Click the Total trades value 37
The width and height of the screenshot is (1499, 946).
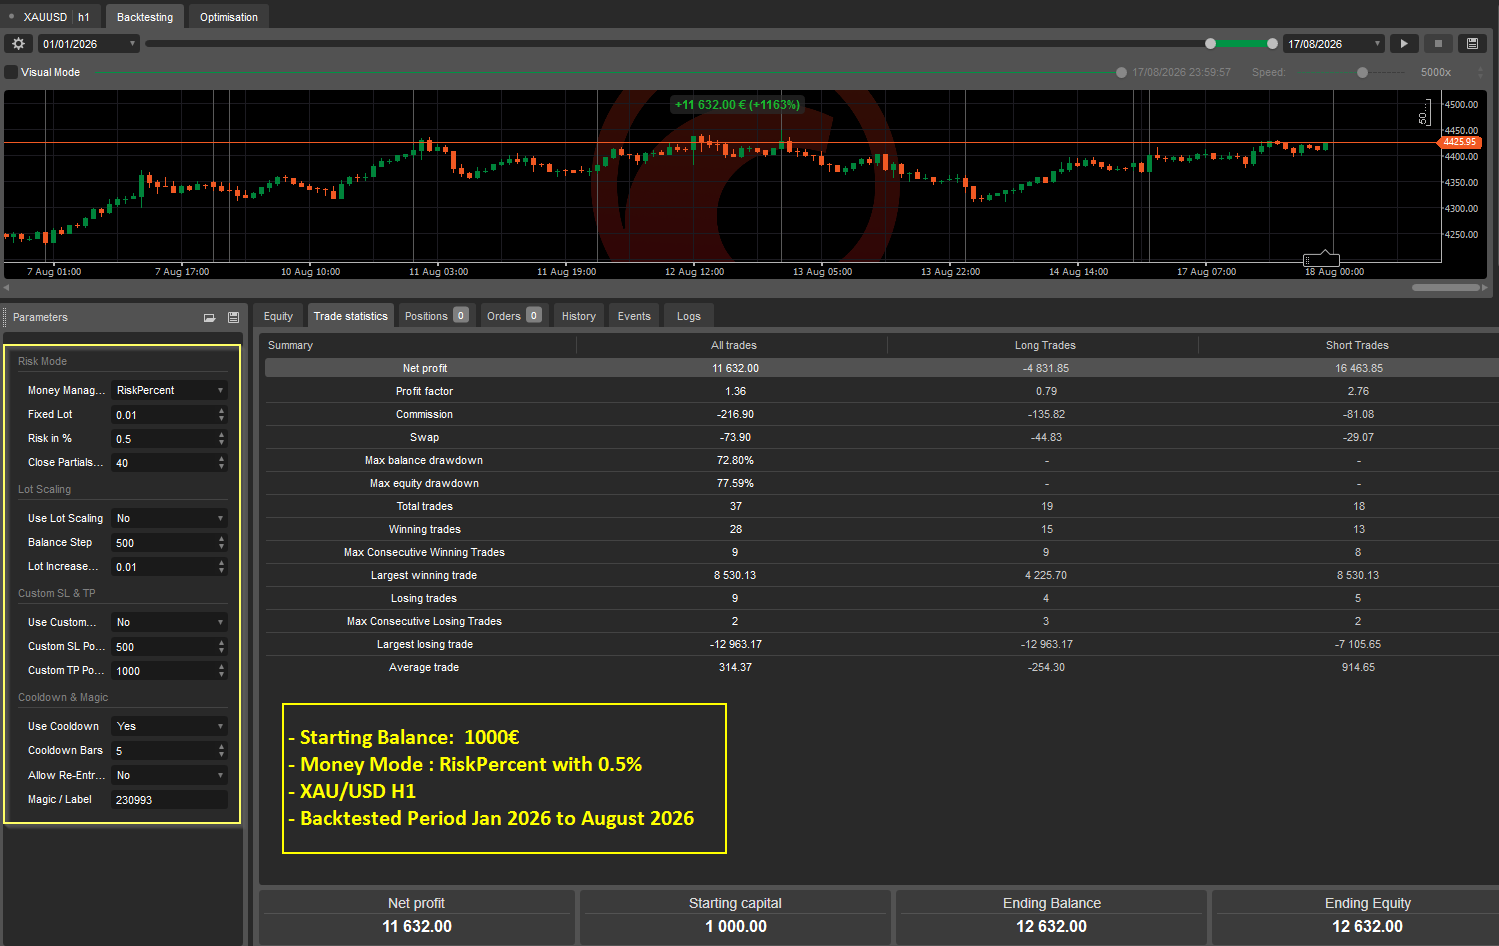[736, 506]
